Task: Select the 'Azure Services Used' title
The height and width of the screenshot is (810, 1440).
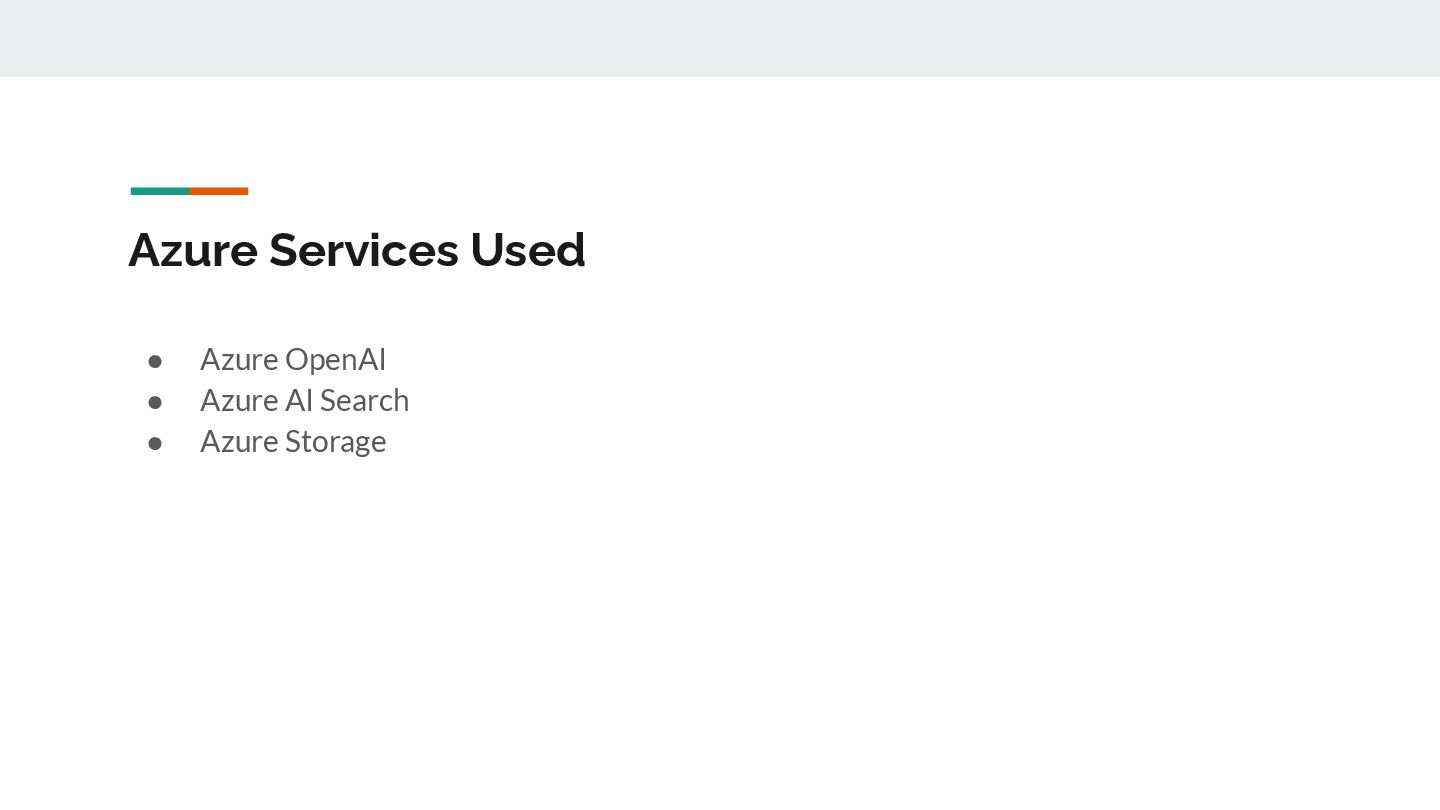Action: (357, 250)
